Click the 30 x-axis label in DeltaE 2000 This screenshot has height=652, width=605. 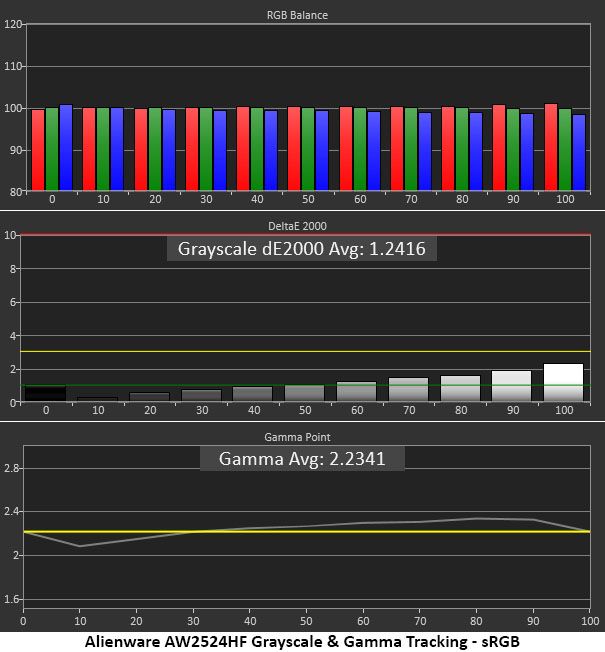[x=202, y=410]
